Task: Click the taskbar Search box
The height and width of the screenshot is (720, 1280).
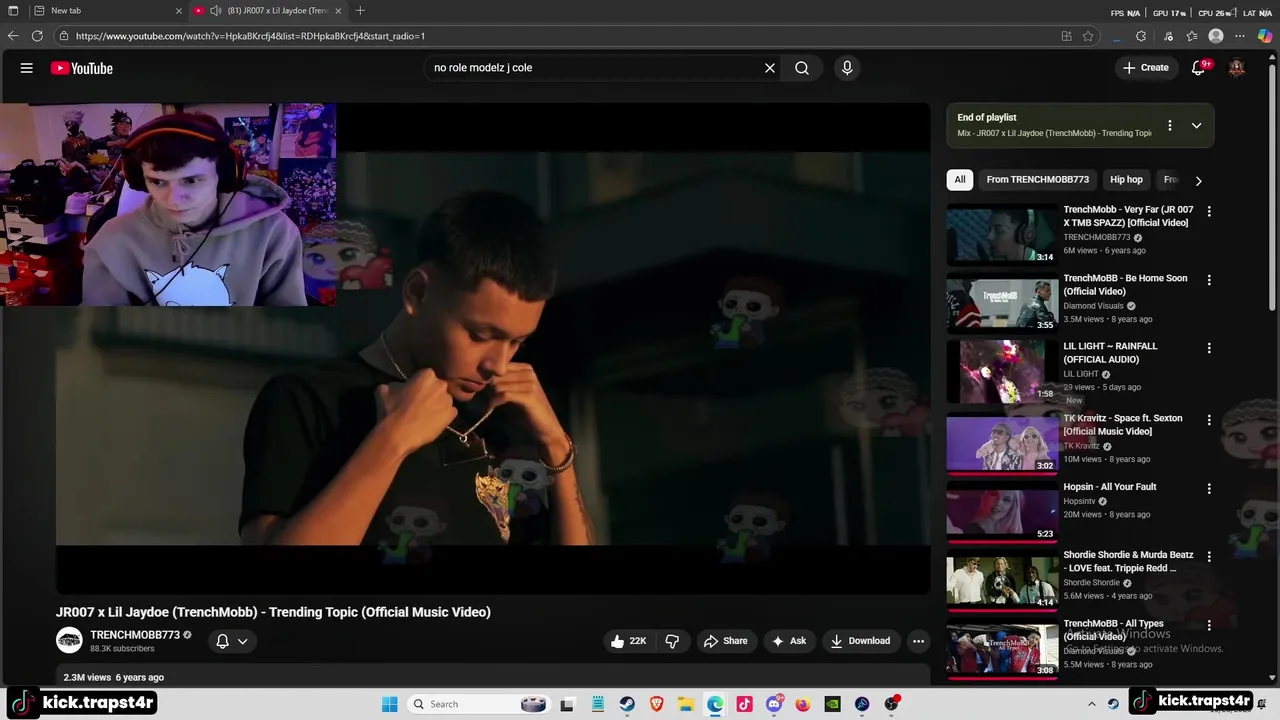Action: point(478,704)
